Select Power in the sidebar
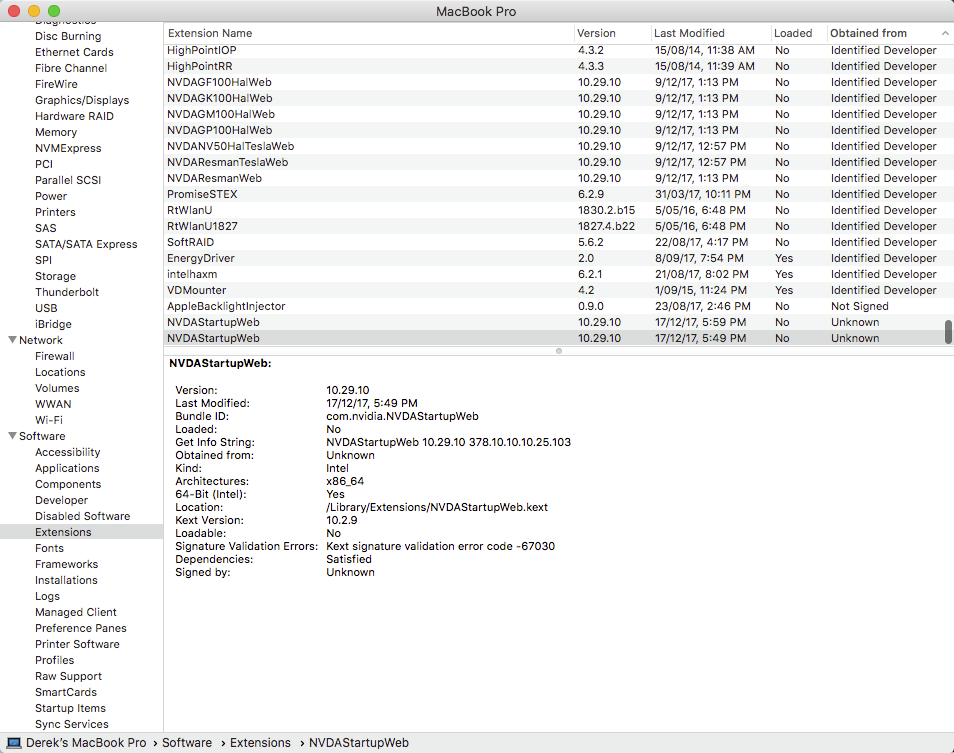 [x=51, y=196]
